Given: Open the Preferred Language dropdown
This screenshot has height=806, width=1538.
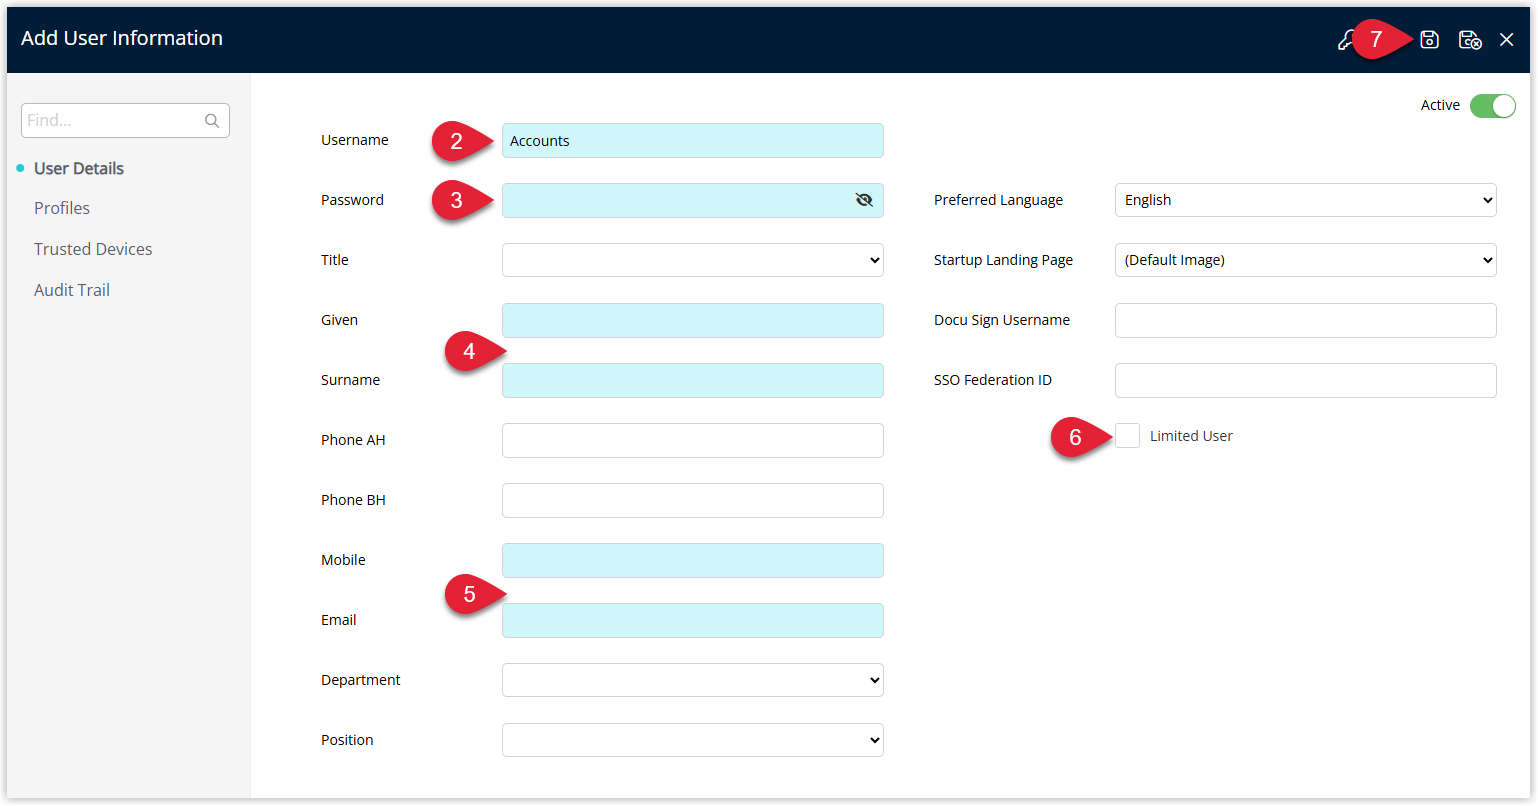Looking at the screenshot, I should (x=1306, y=200).
